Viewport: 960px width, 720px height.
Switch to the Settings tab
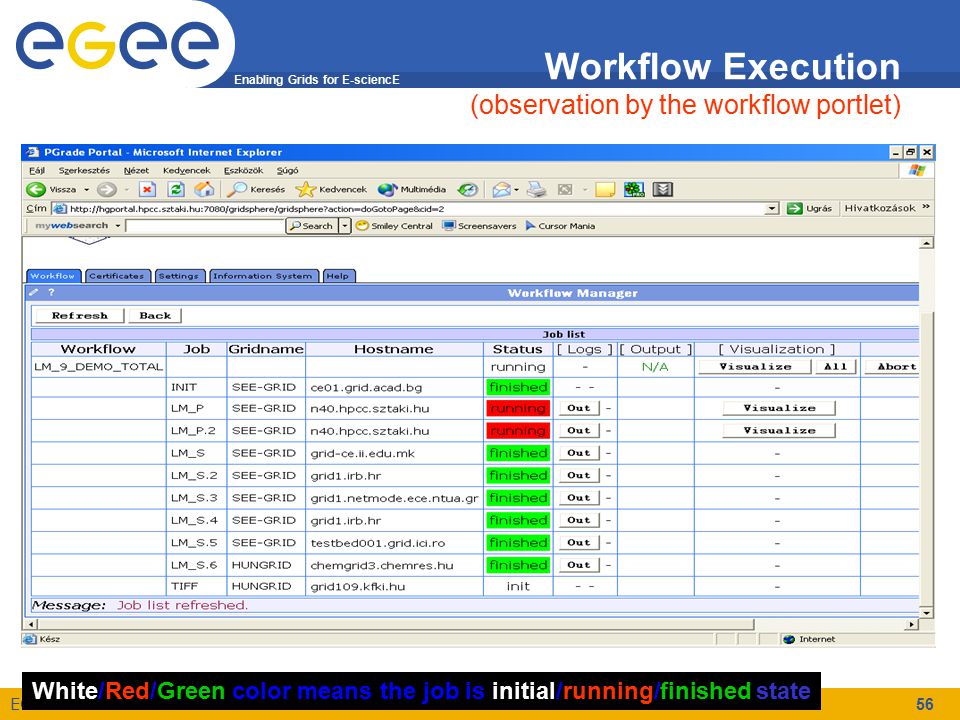point(179,276)
